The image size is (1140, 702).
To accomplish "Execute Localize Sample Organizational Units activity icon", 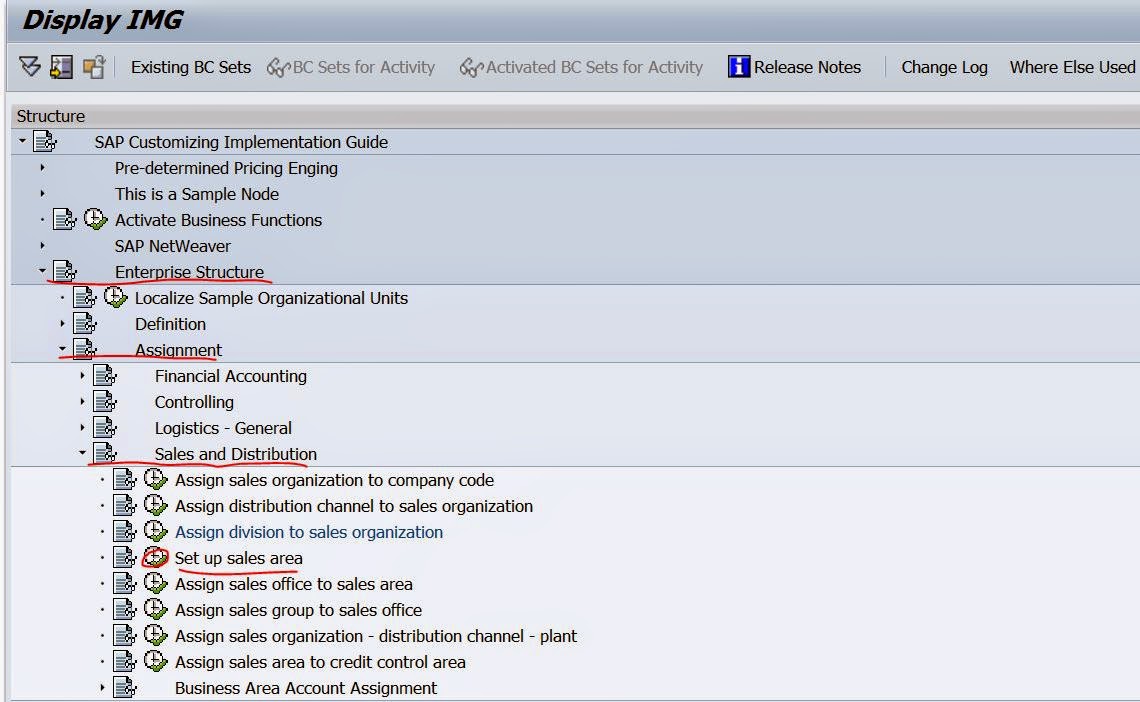I will 115,296.
